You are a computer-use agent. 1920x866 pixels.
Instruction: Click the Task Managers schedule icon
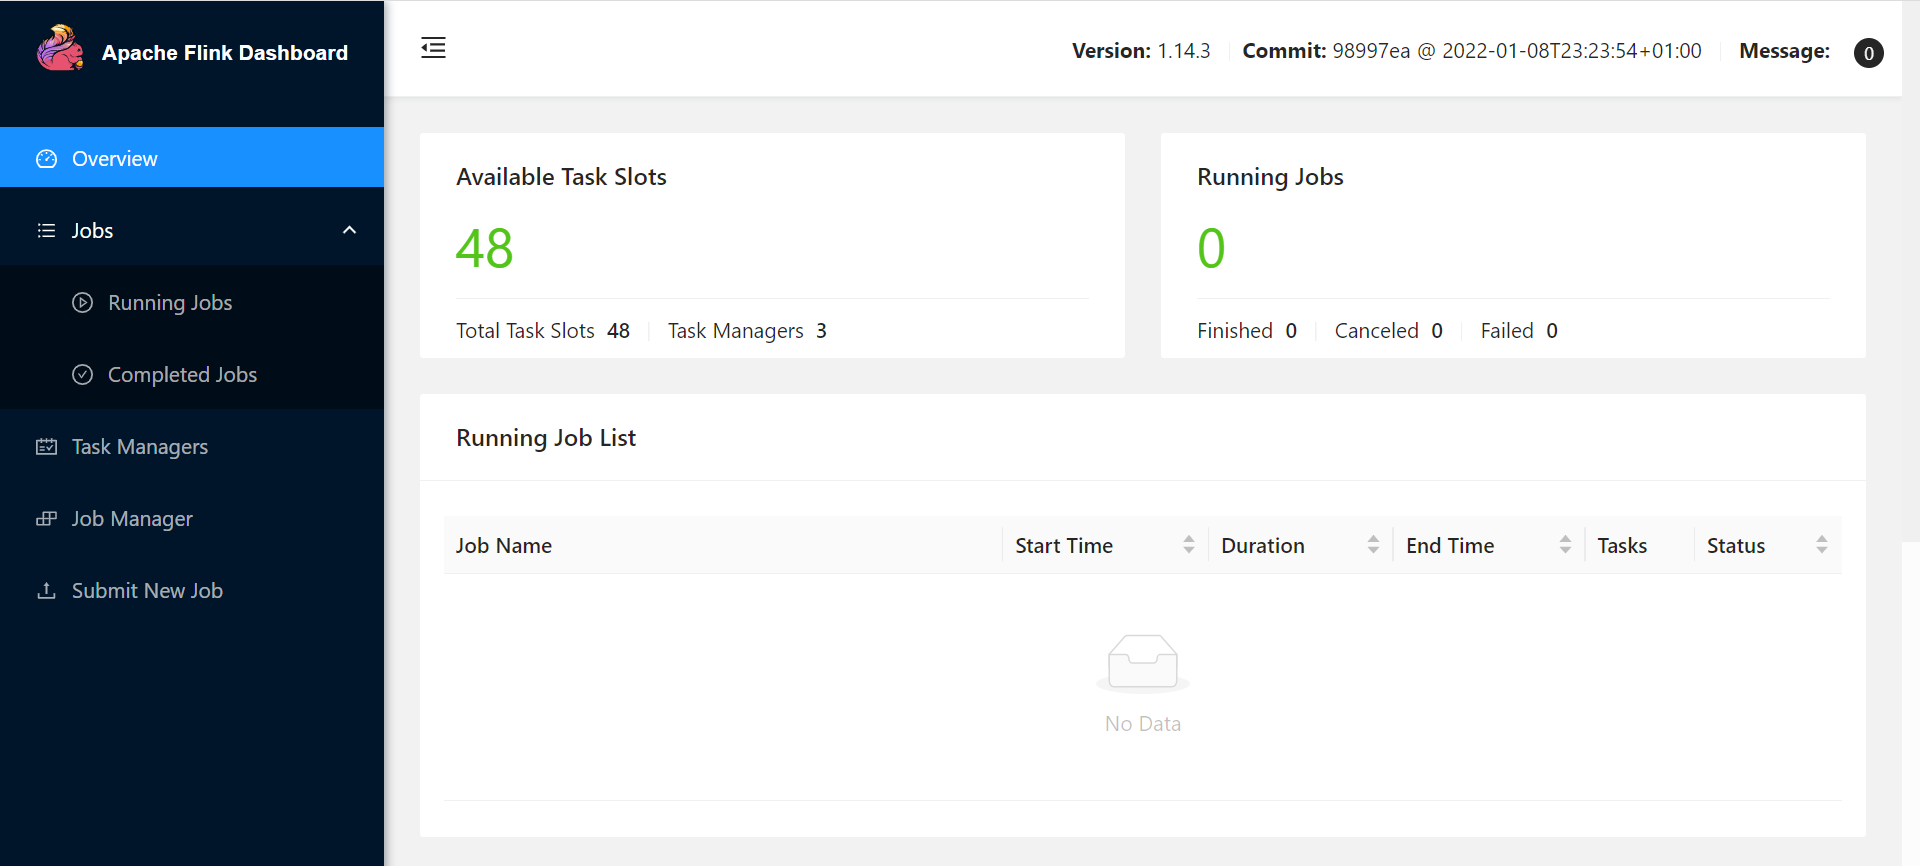pyautogui.click(x=46, y=447)
